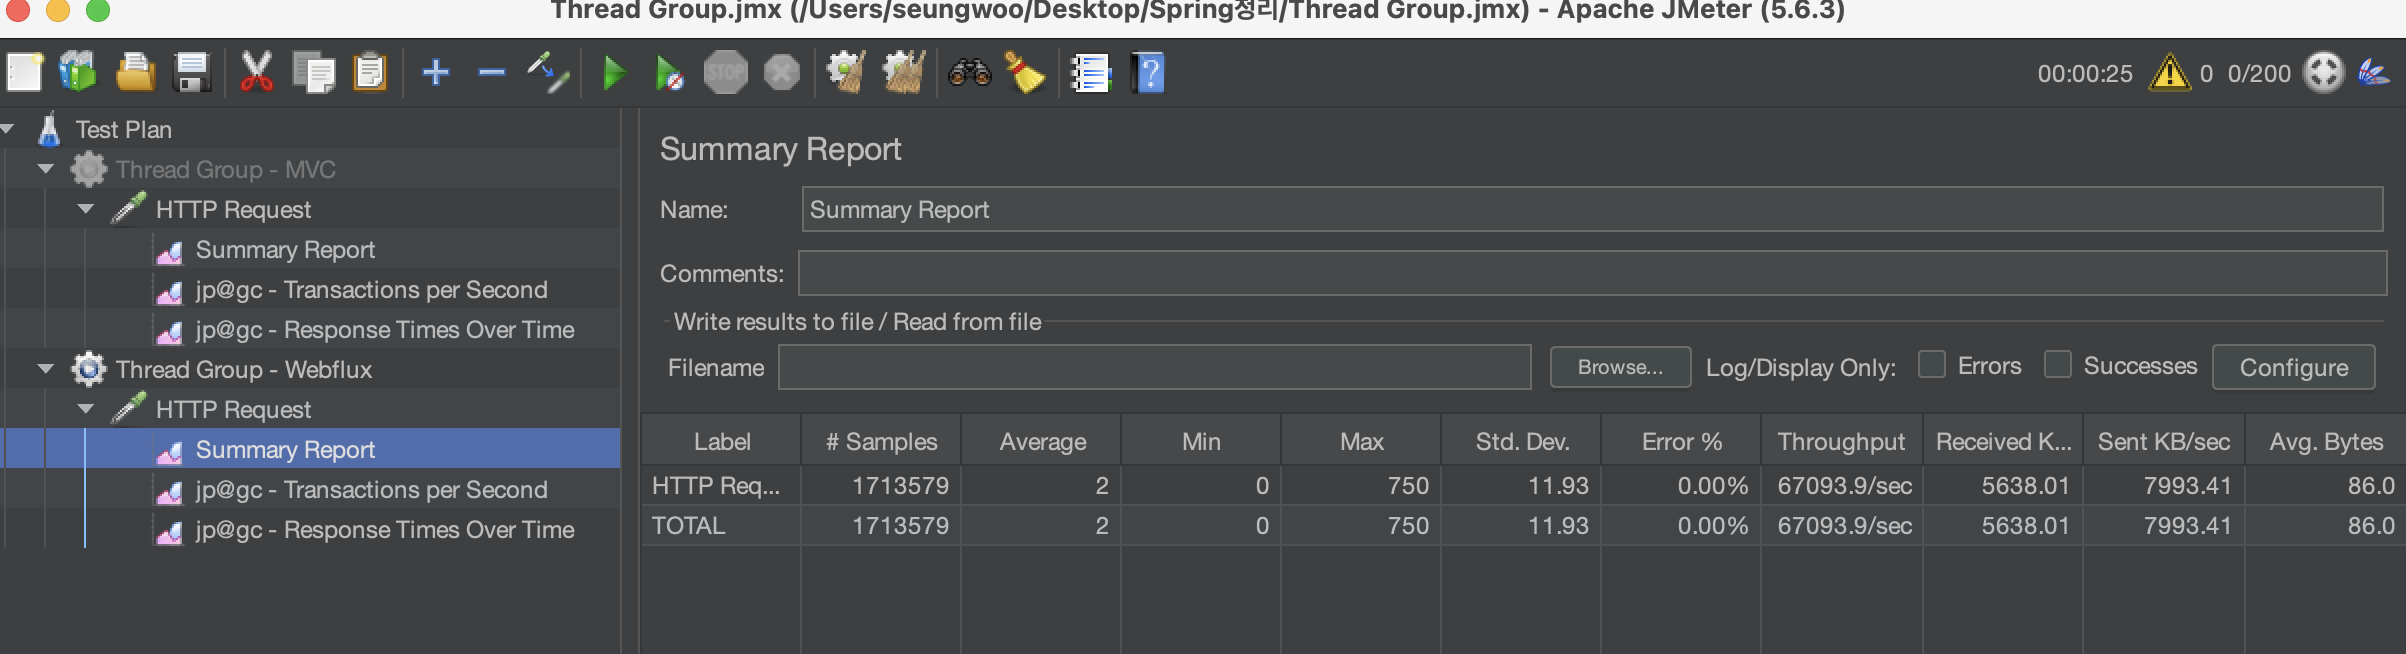Viewport: 2406px width, 654px height.
Task: Collapse Thread Group - MVC node
Action: pos(45,168)
